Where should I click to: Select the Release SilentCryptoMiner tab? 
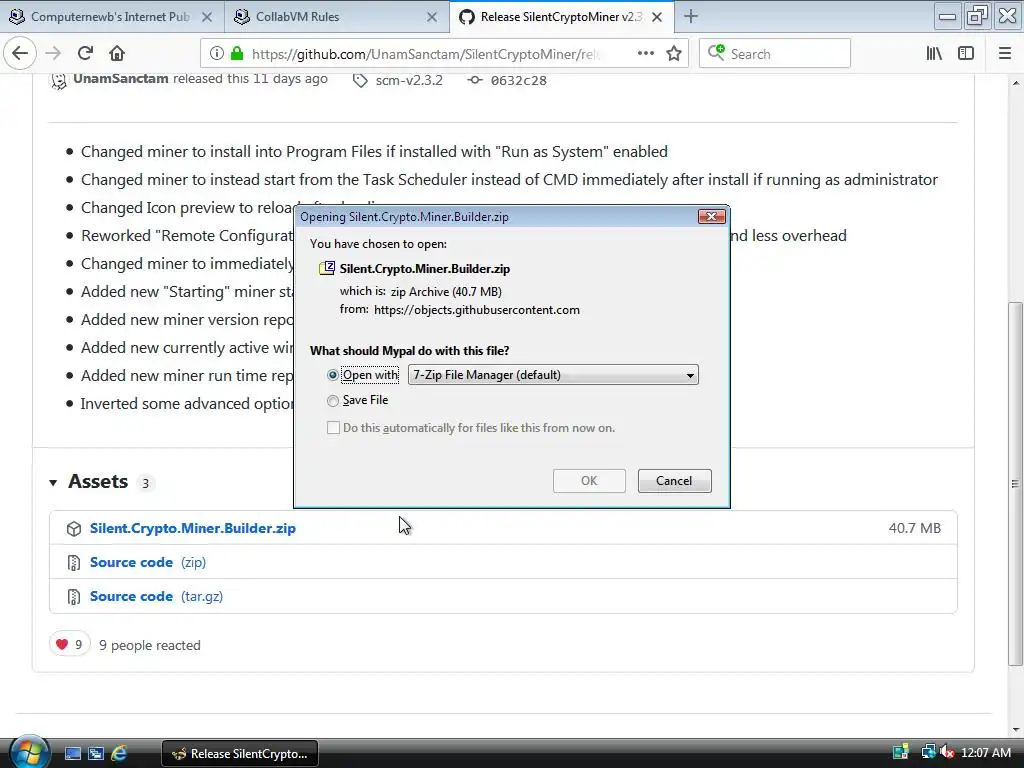561,17
